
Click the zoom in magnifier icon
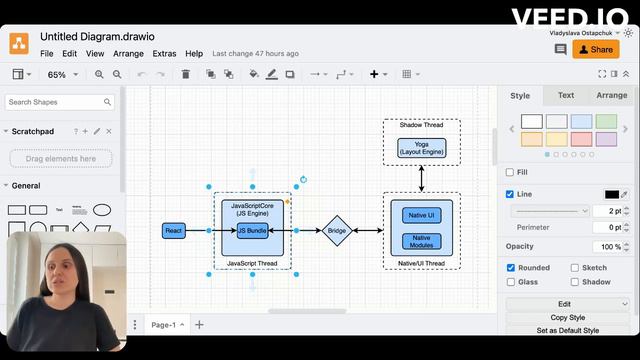coord(99,74)
